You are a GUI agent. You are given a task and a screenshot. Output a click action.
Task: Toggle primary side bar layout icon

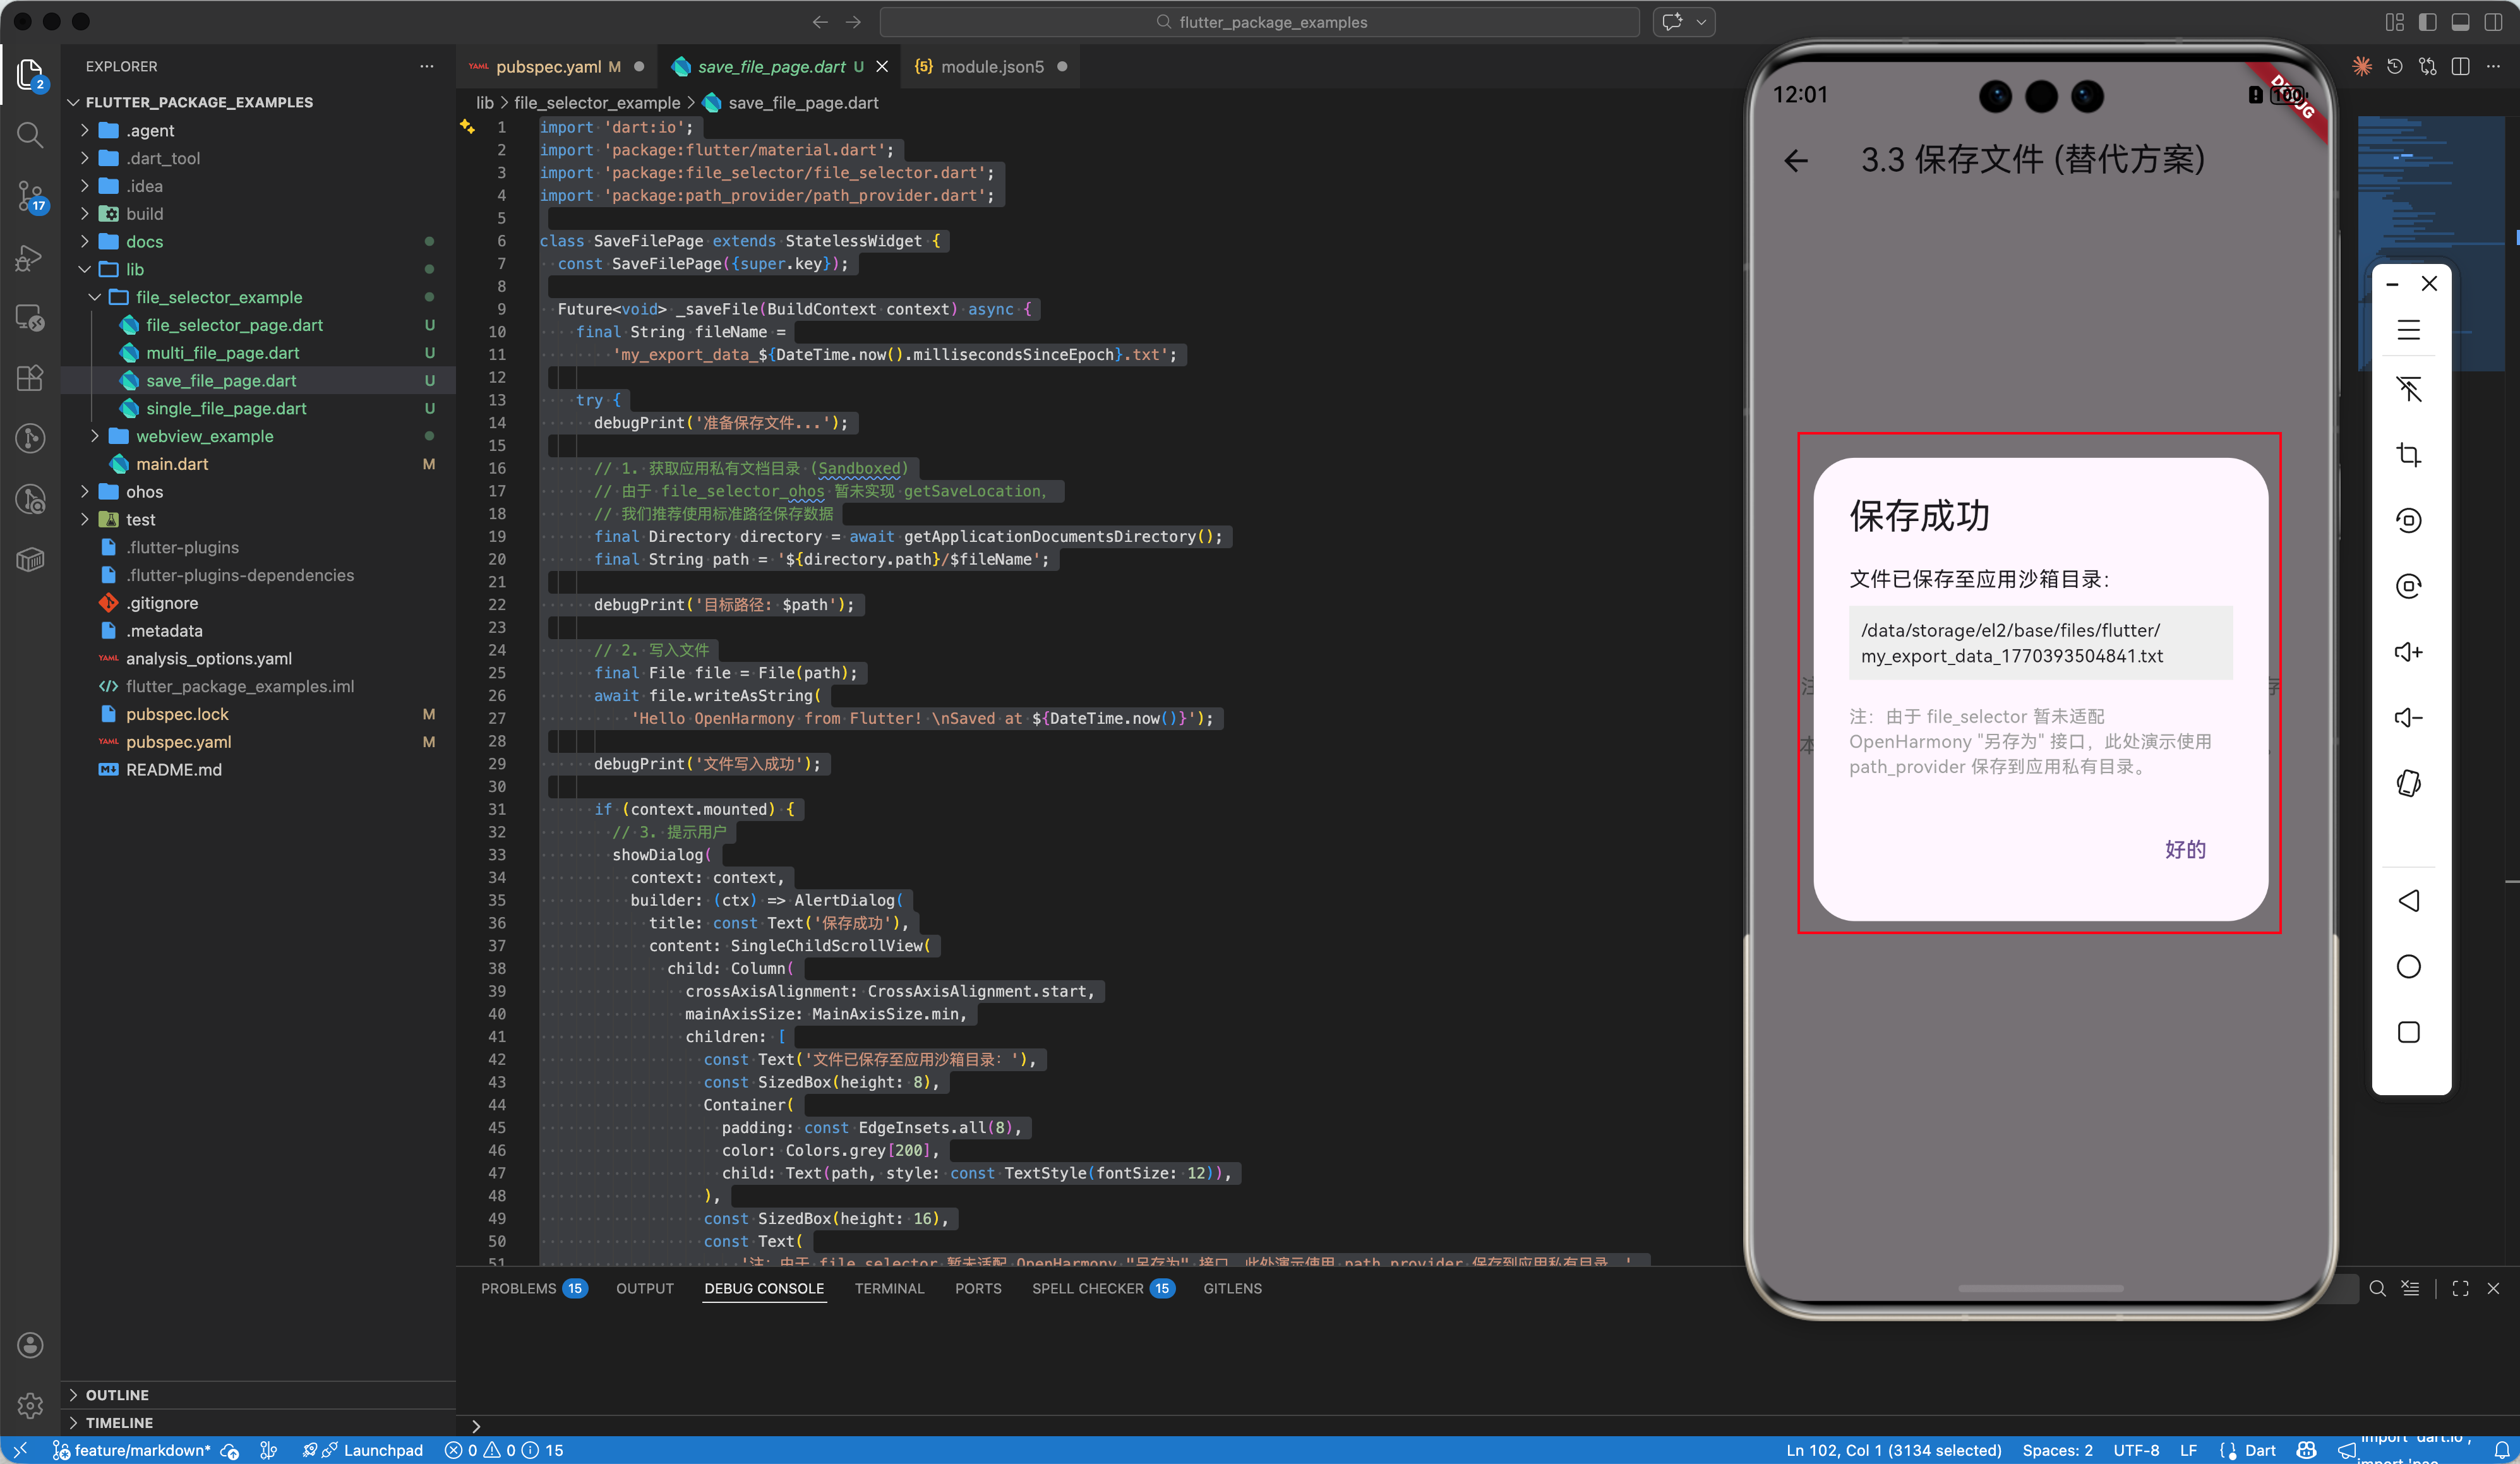[x=2427, y=22]
